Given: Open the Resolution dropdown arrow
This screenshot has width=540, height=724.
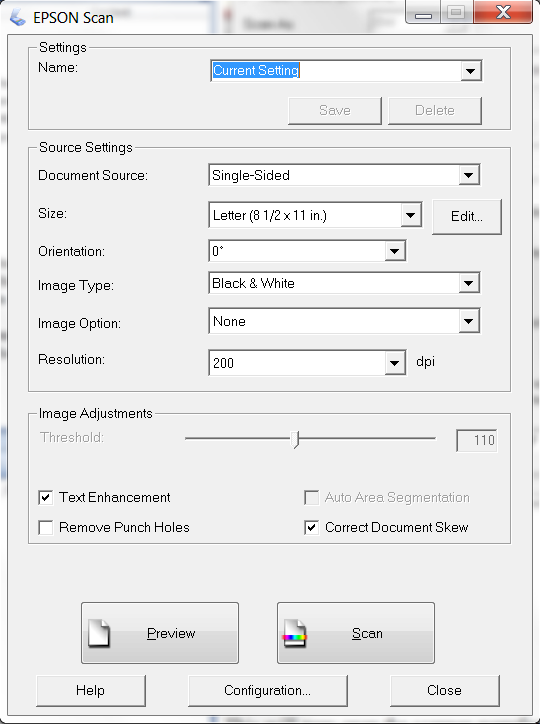Looking at the screenshot, I should (395, 363).
